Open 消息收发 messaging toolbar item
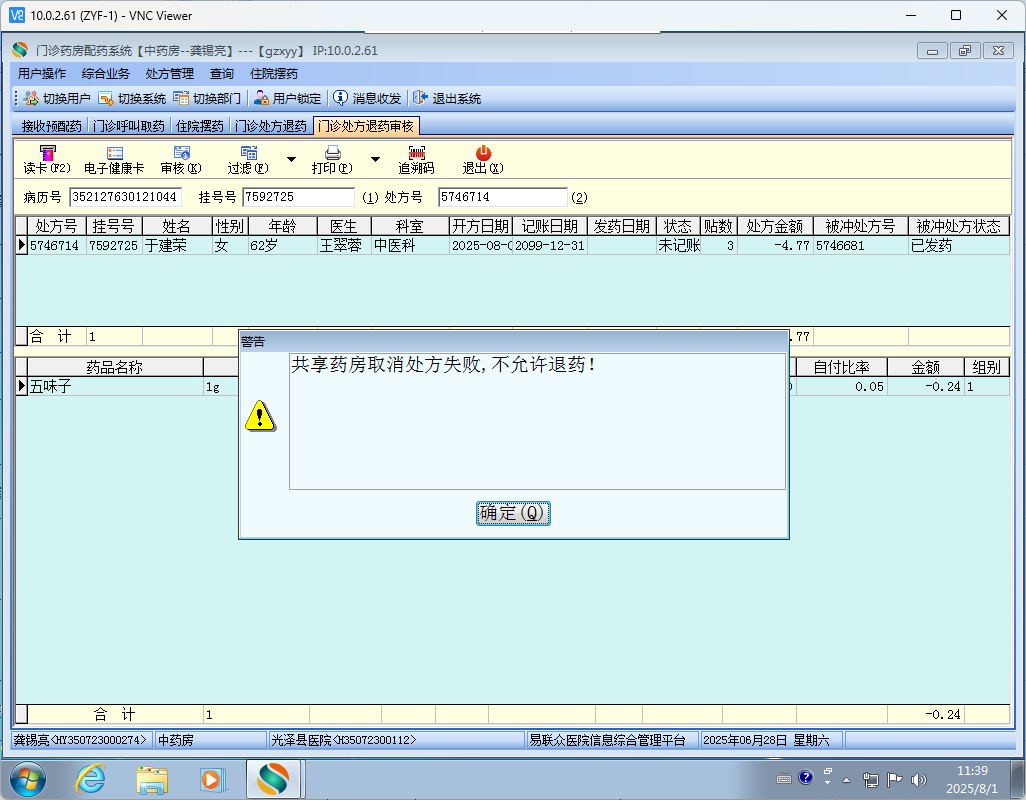The image size is (1026, 800). pos(367,98)
